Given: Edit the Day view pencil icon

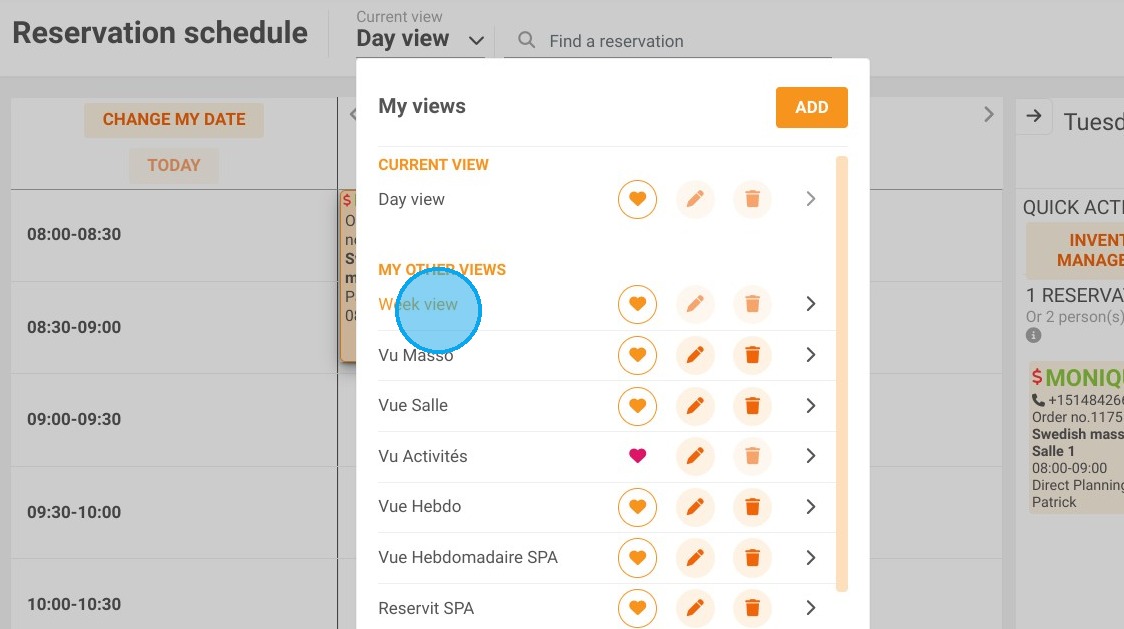Looking at the screenshot, I should pyautogui.click(x=695, y=199).
